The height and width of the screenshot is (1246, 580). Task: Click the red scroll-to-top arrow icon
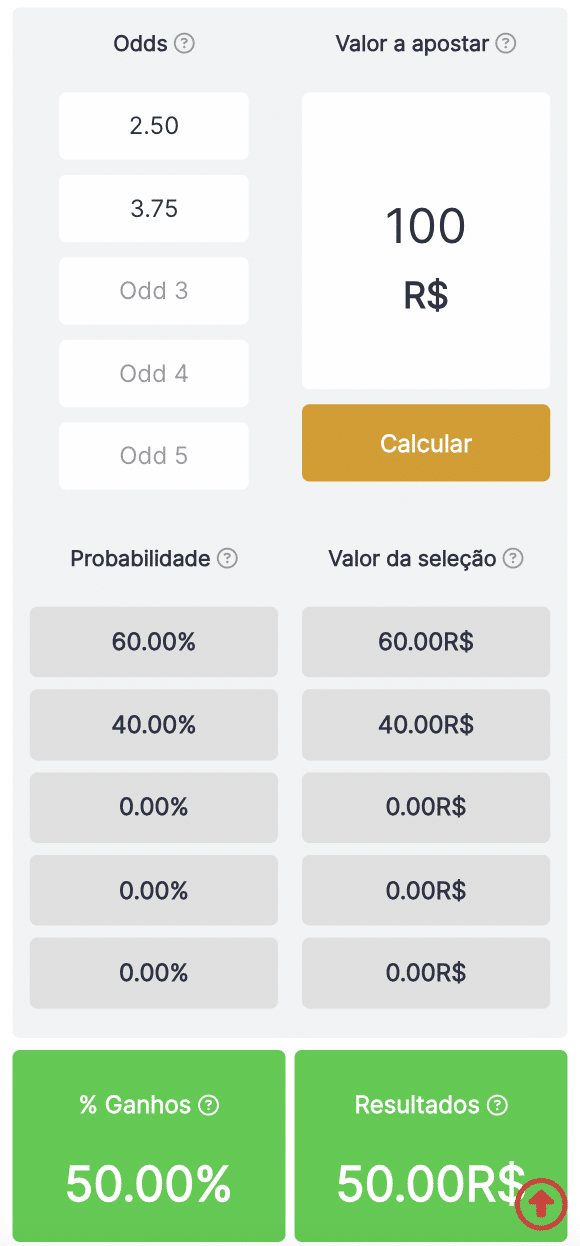point(541,1205)
